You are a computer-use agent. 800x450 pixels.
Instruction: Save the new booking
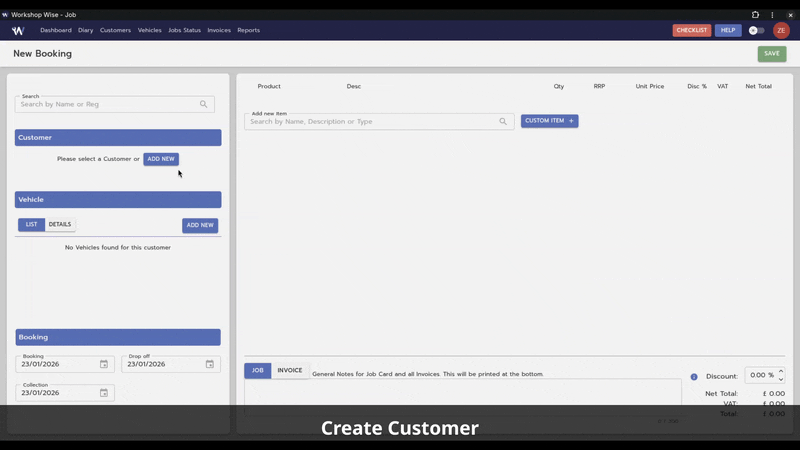[771, 54]
